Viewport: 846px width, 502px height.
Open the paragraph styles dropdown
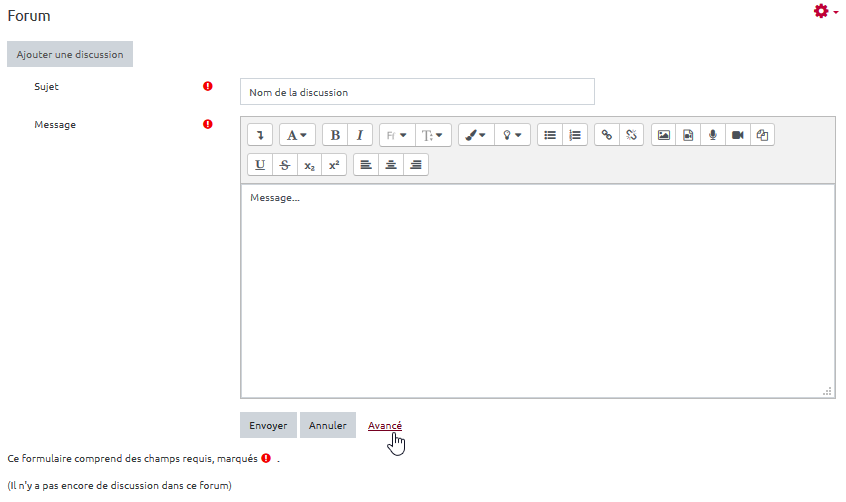point(297,135)
